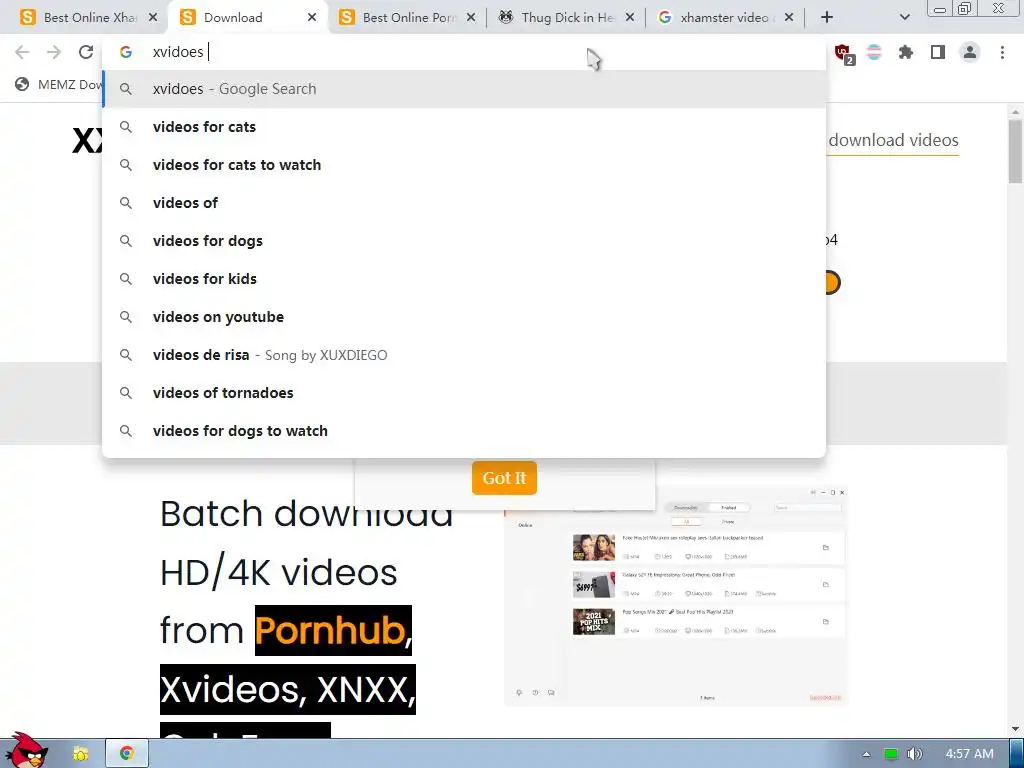Screen dimensions: 1024x768
Task: Click the address bar containing xvidoes
Action: [x=464, y=52]
